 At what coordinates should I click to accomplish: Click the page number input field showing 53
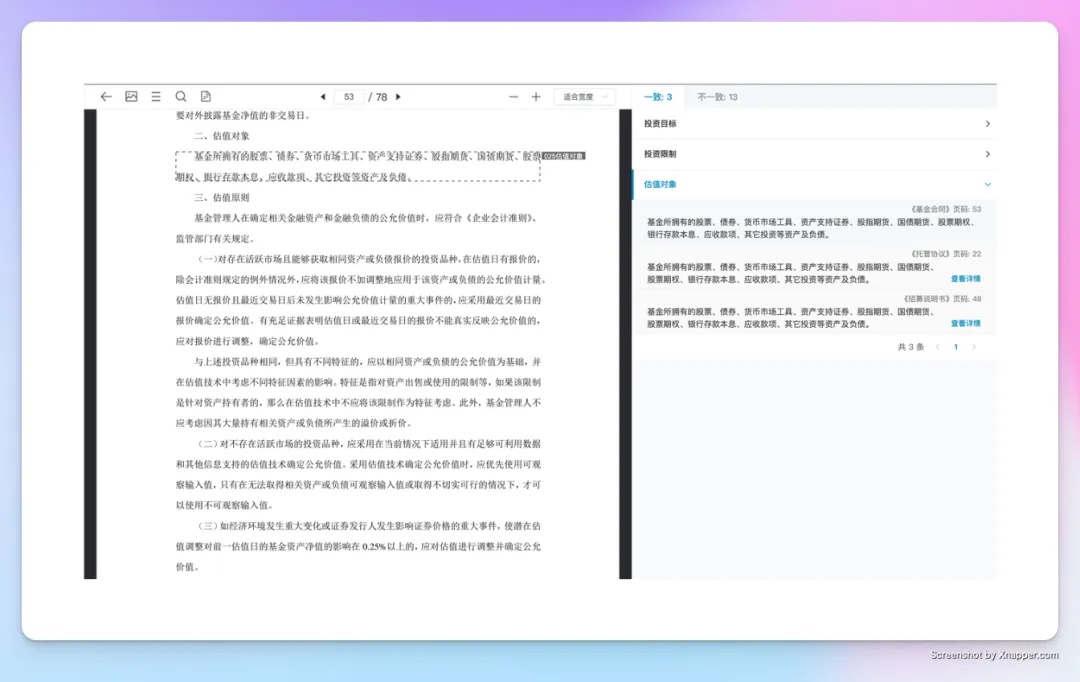pos(348,97)
